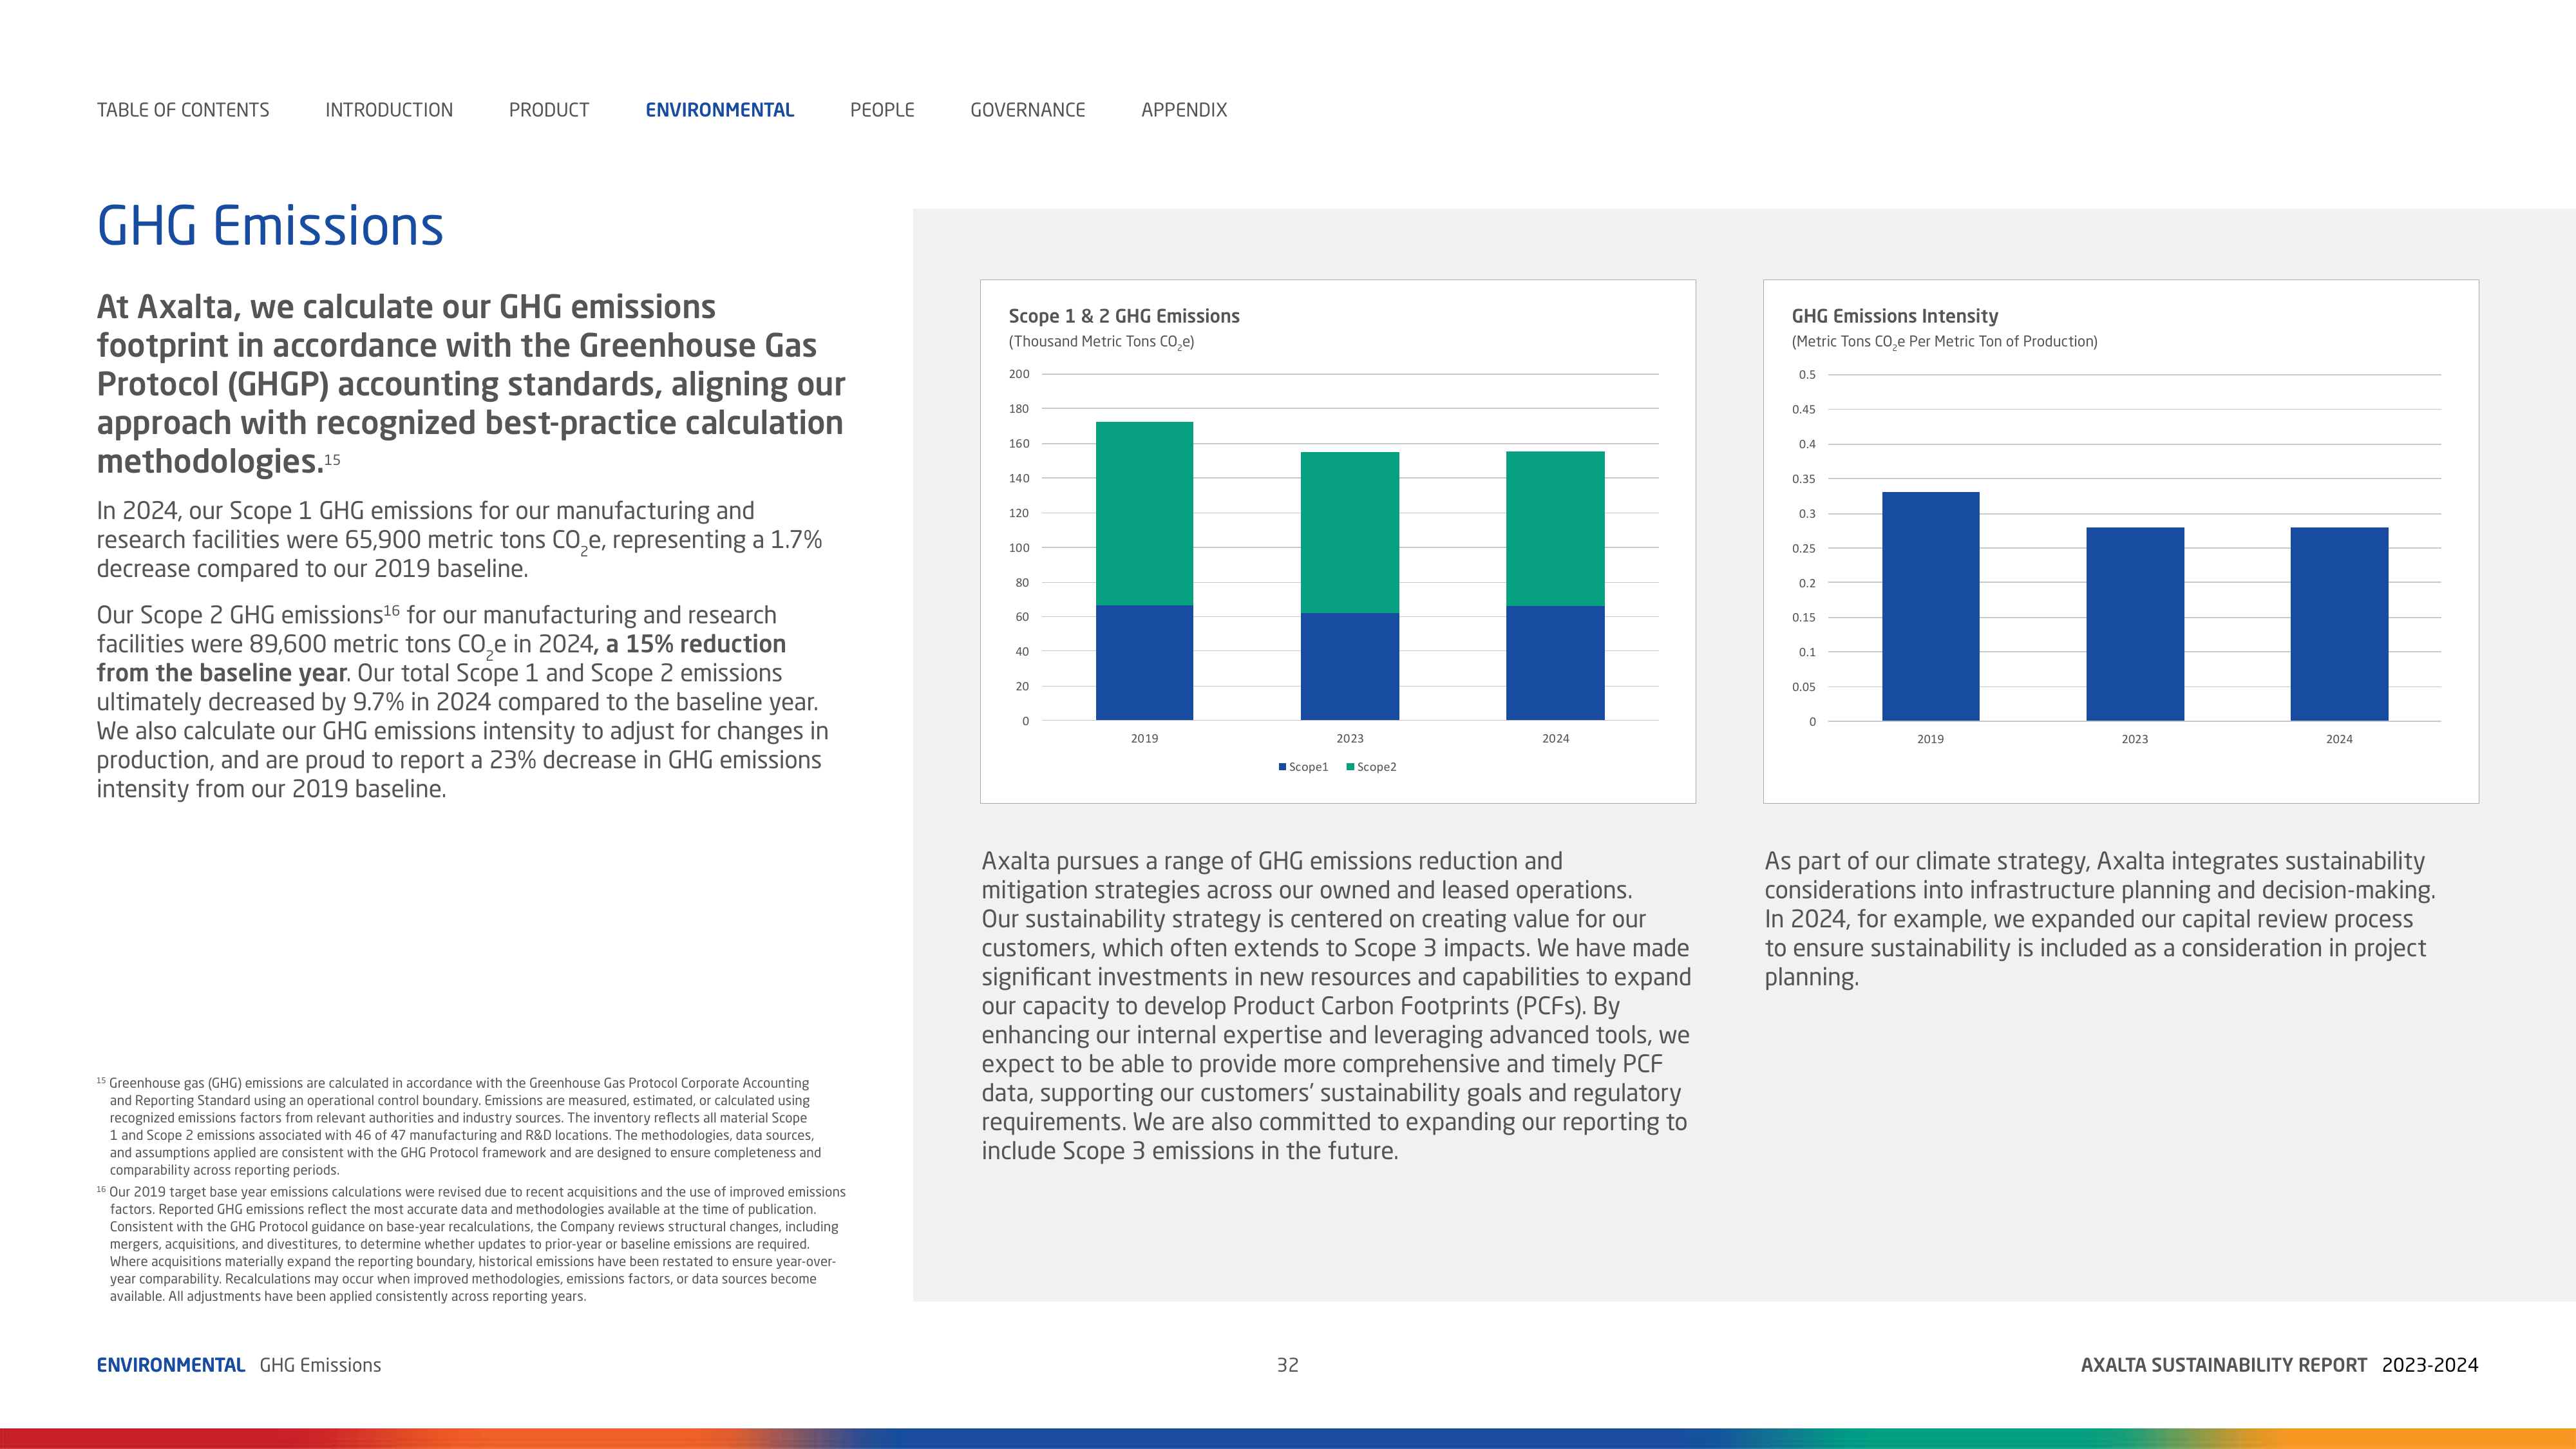
Task: Click the bold 'a 15% reduction' text
Action: 695,644
